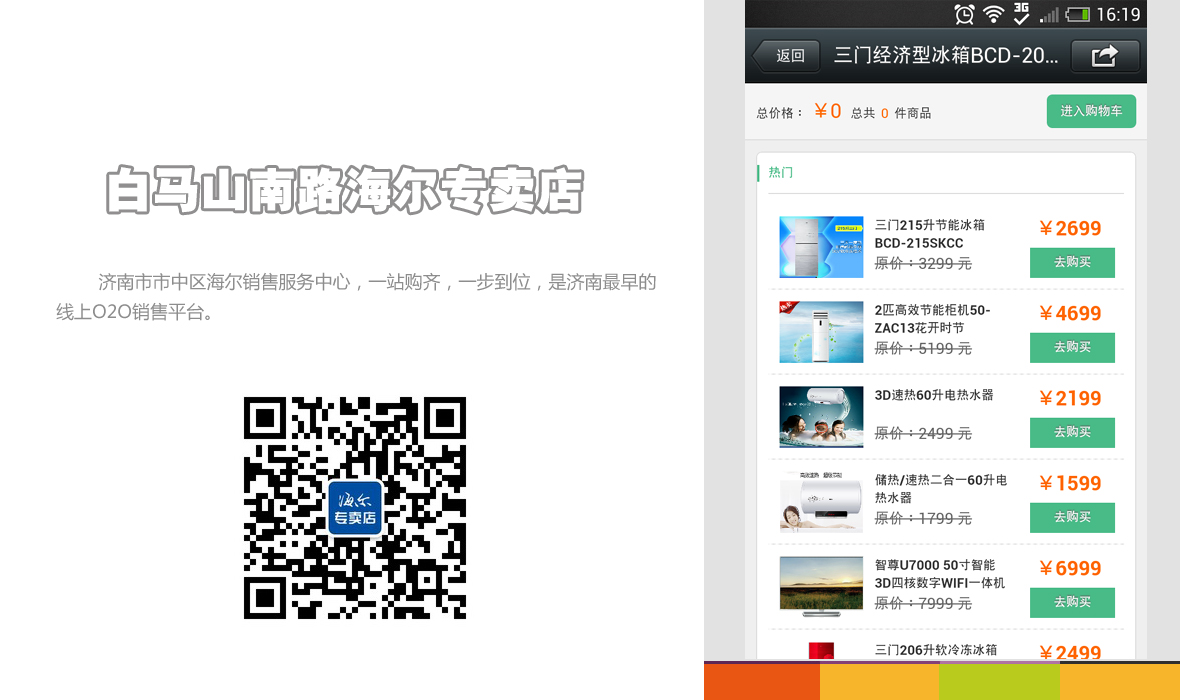Viewport: 1180px width, 700px height.
Task: Click the price ¥2699
Action: pos(1070,228)
